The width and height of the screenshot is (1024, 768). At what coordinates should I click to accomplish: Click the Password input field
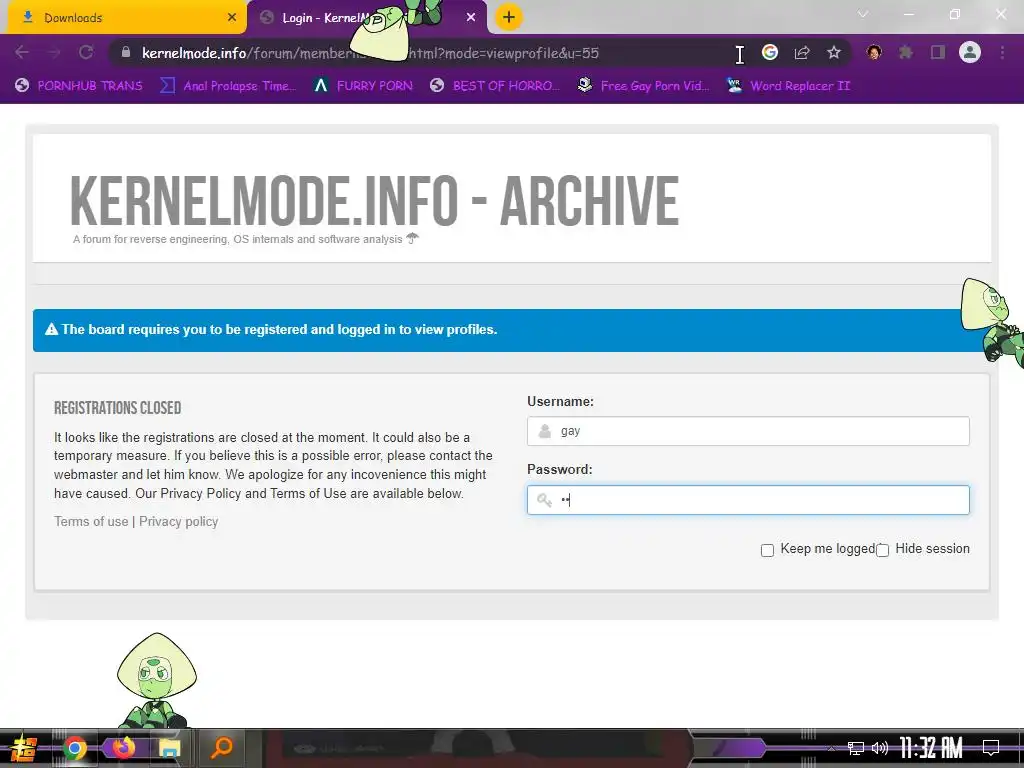748,500
